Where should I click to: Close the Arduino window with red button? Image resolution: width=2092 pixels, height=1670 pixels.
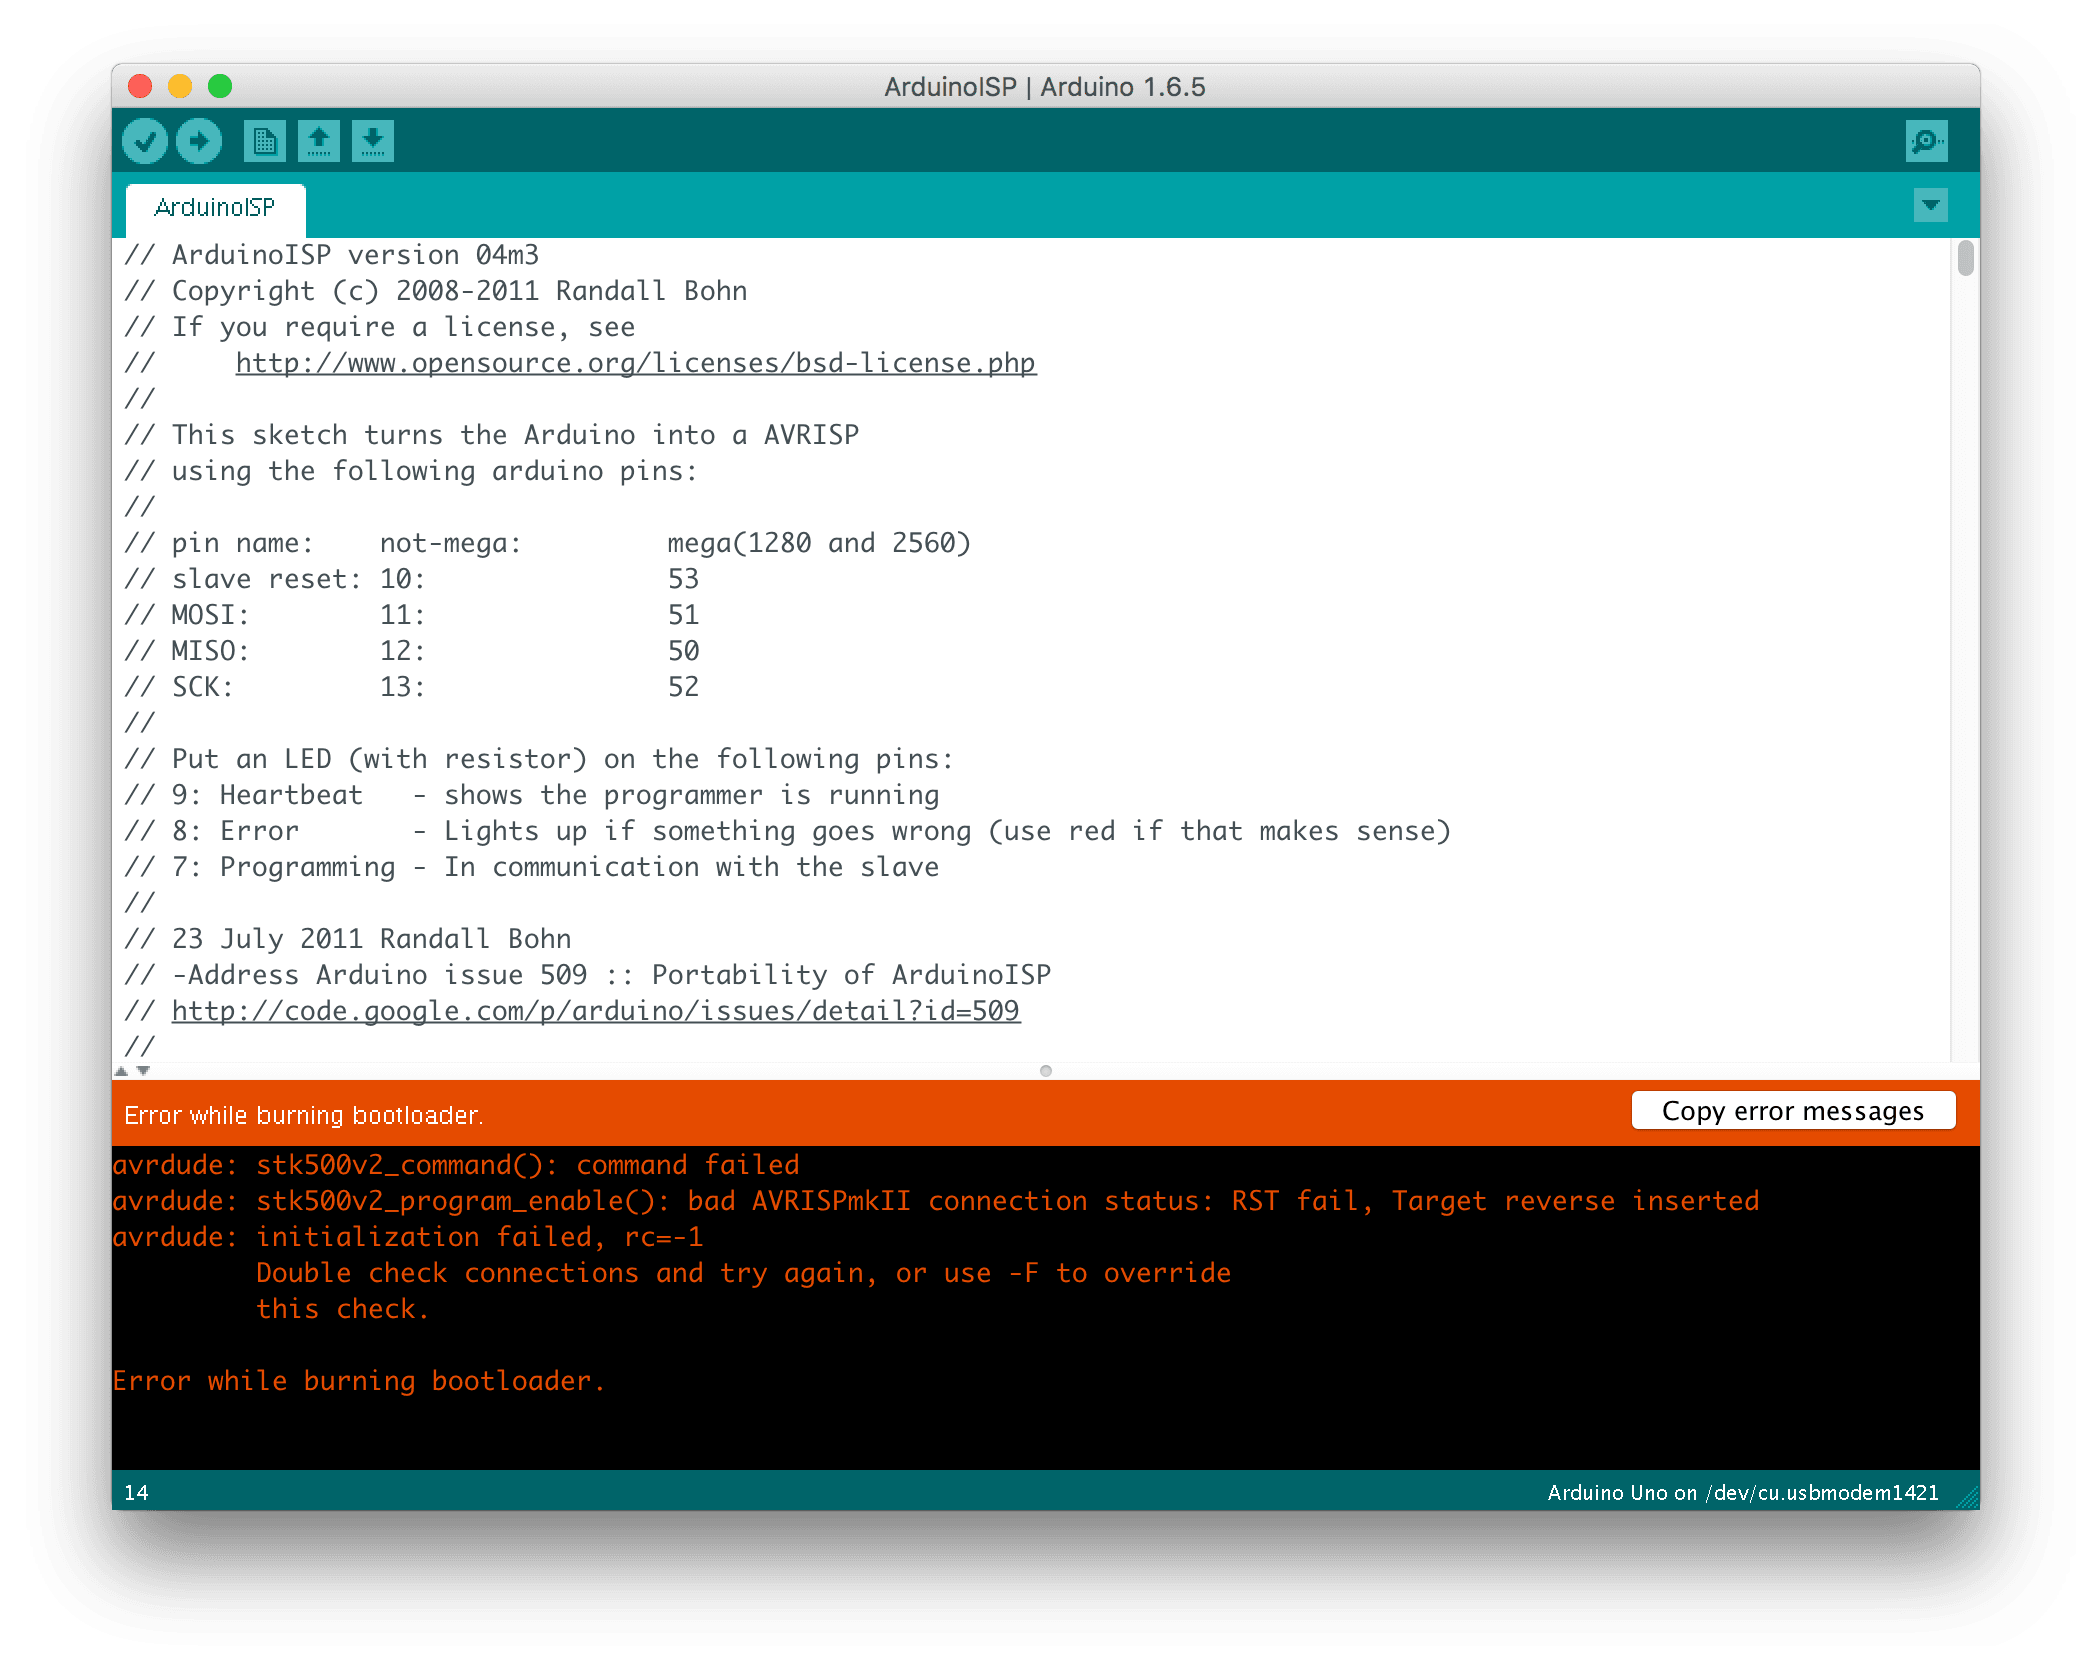(x=140, y=86)
